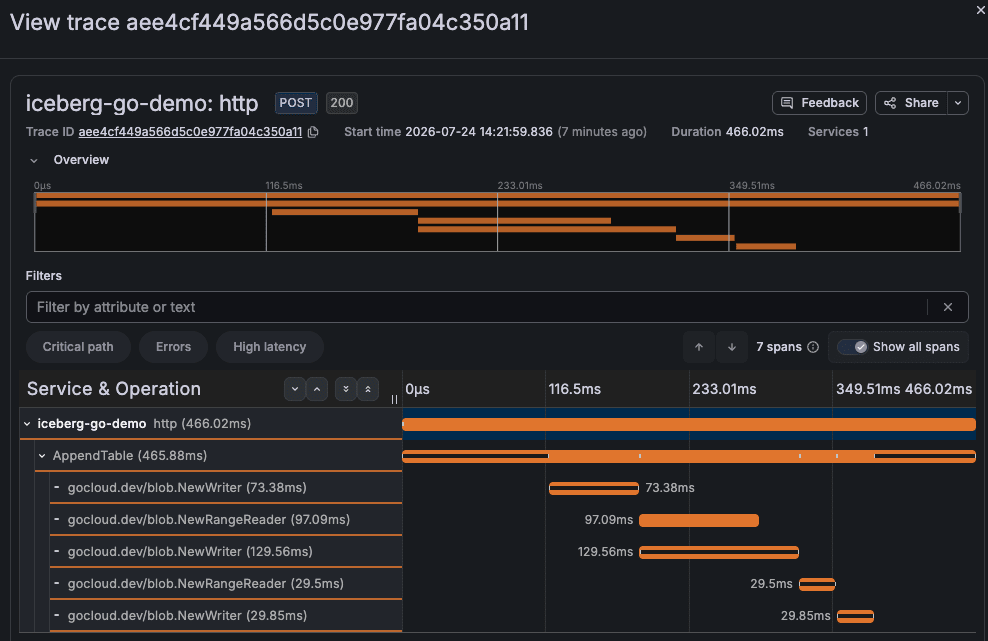
Task: Collapse the AppendTable span row
Action: point(42,456)
